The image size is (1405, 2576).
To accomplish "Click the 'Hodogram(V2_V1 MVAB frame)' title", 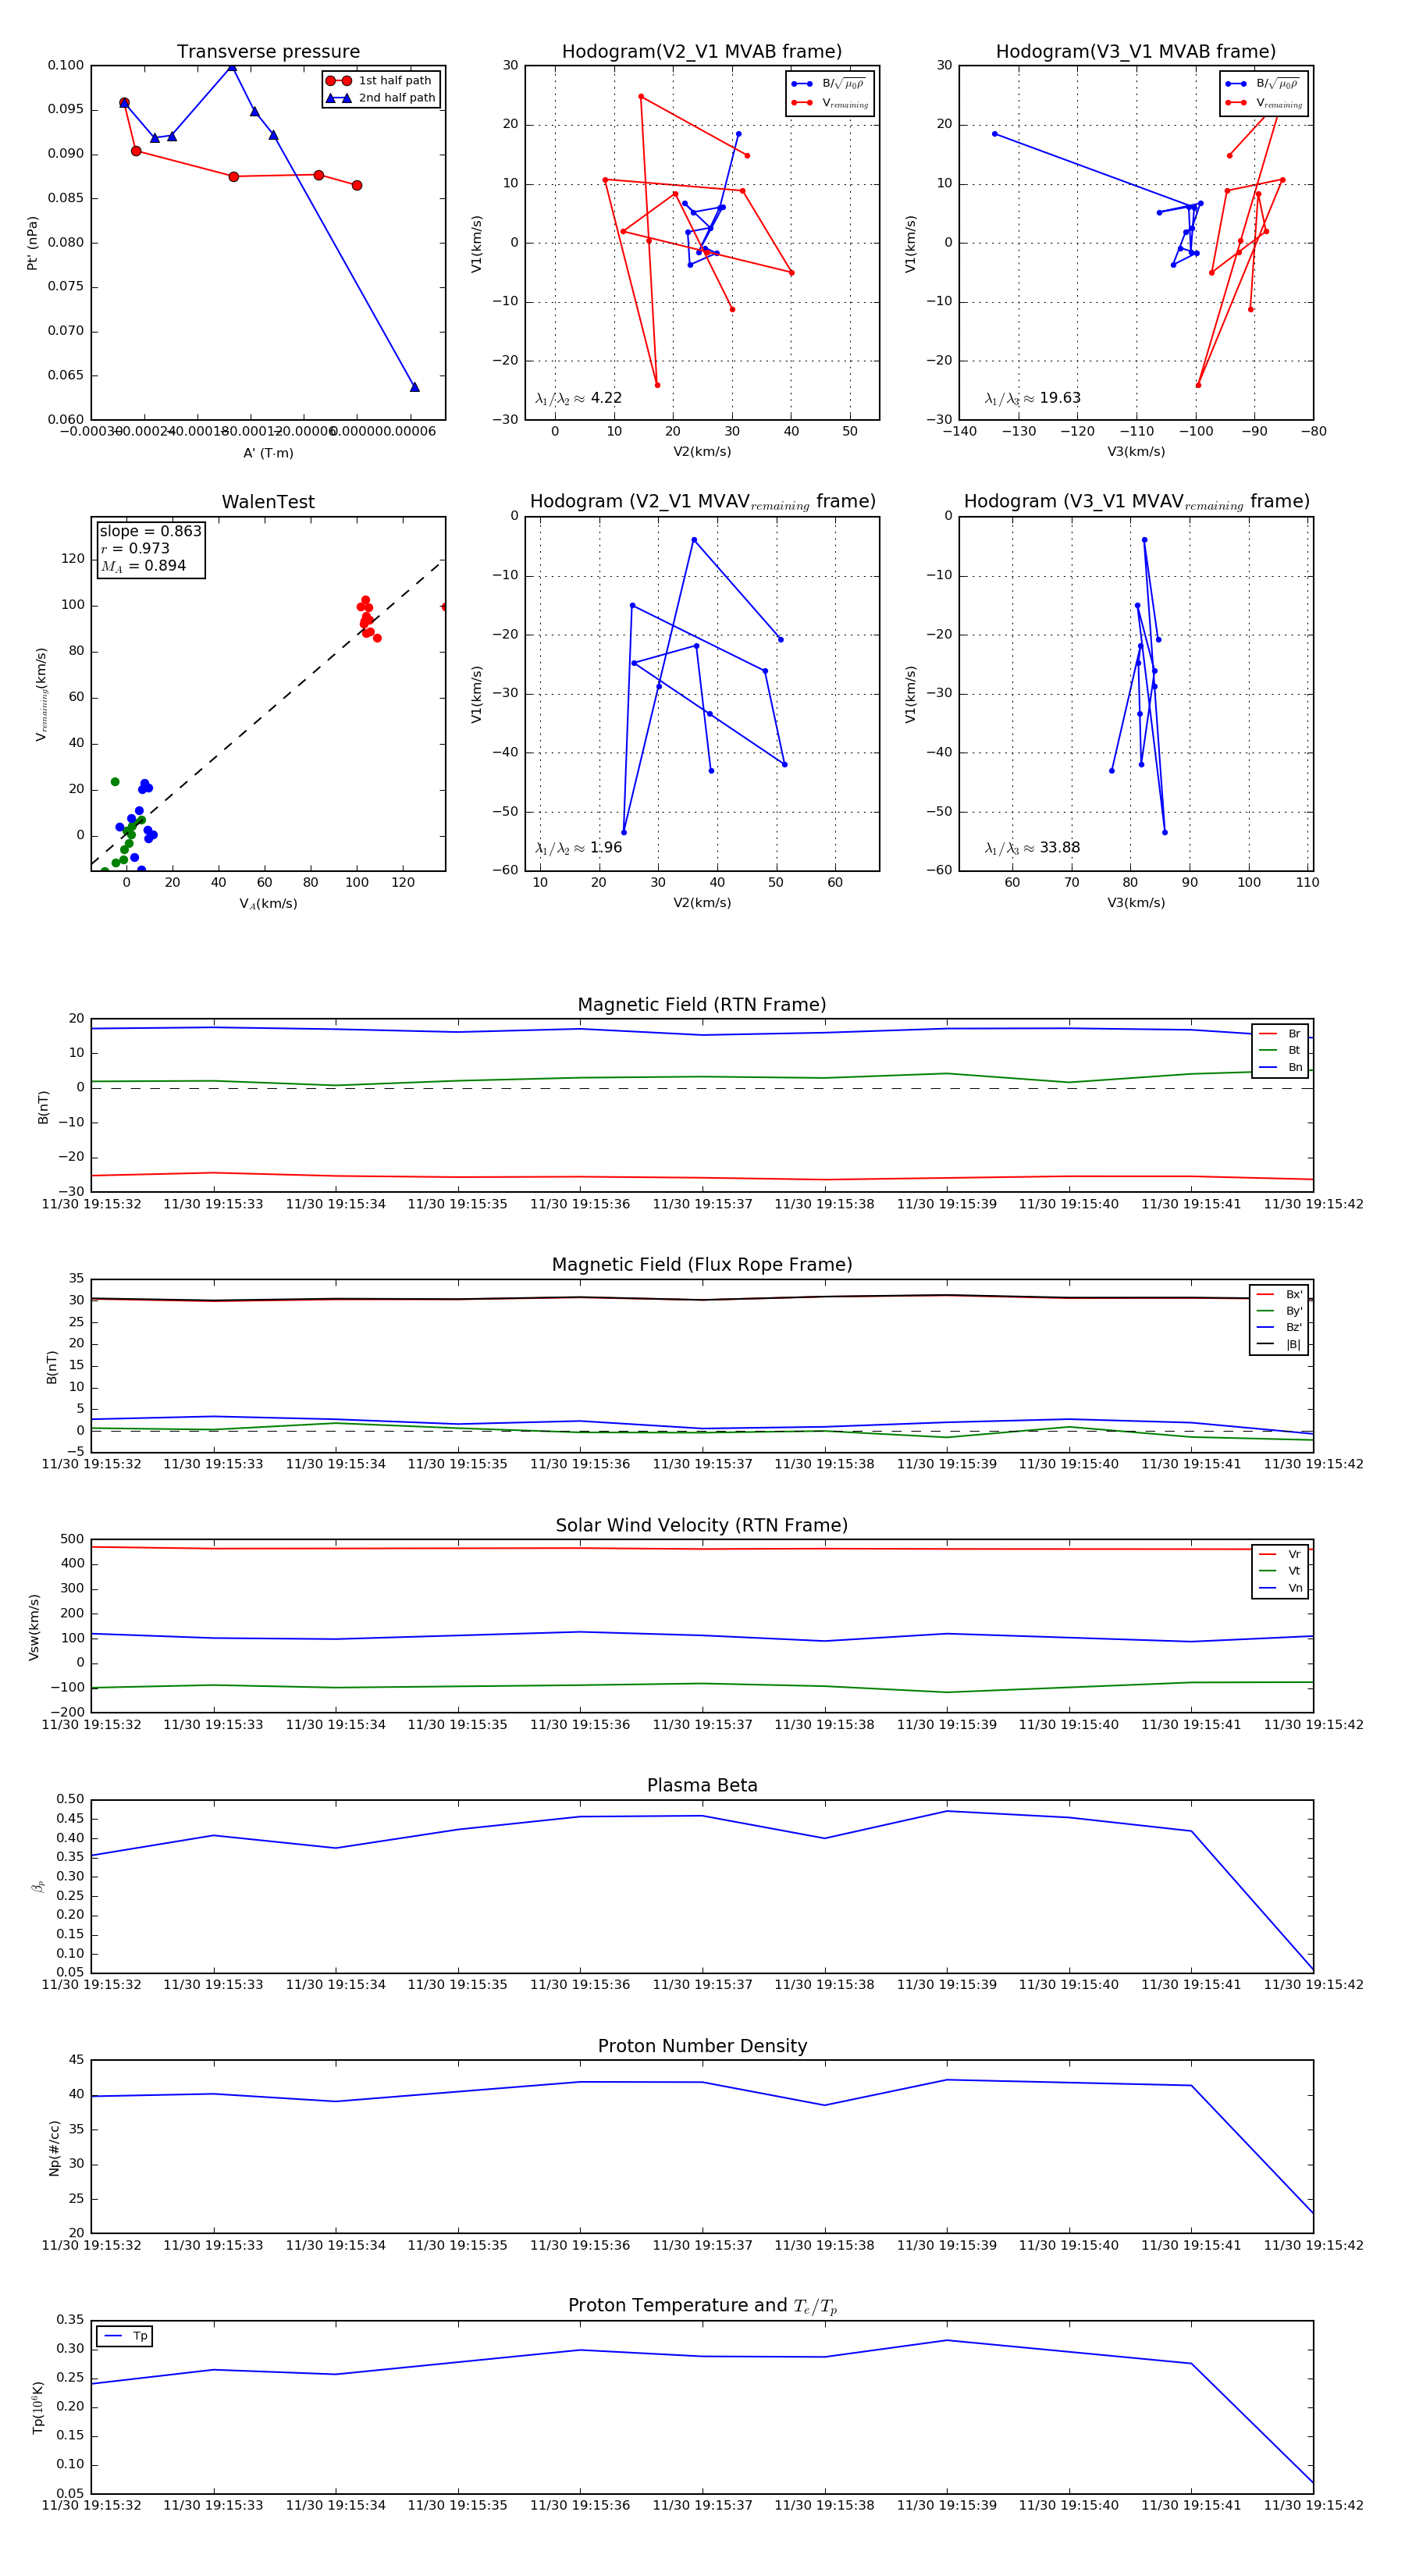I will 702,52.
